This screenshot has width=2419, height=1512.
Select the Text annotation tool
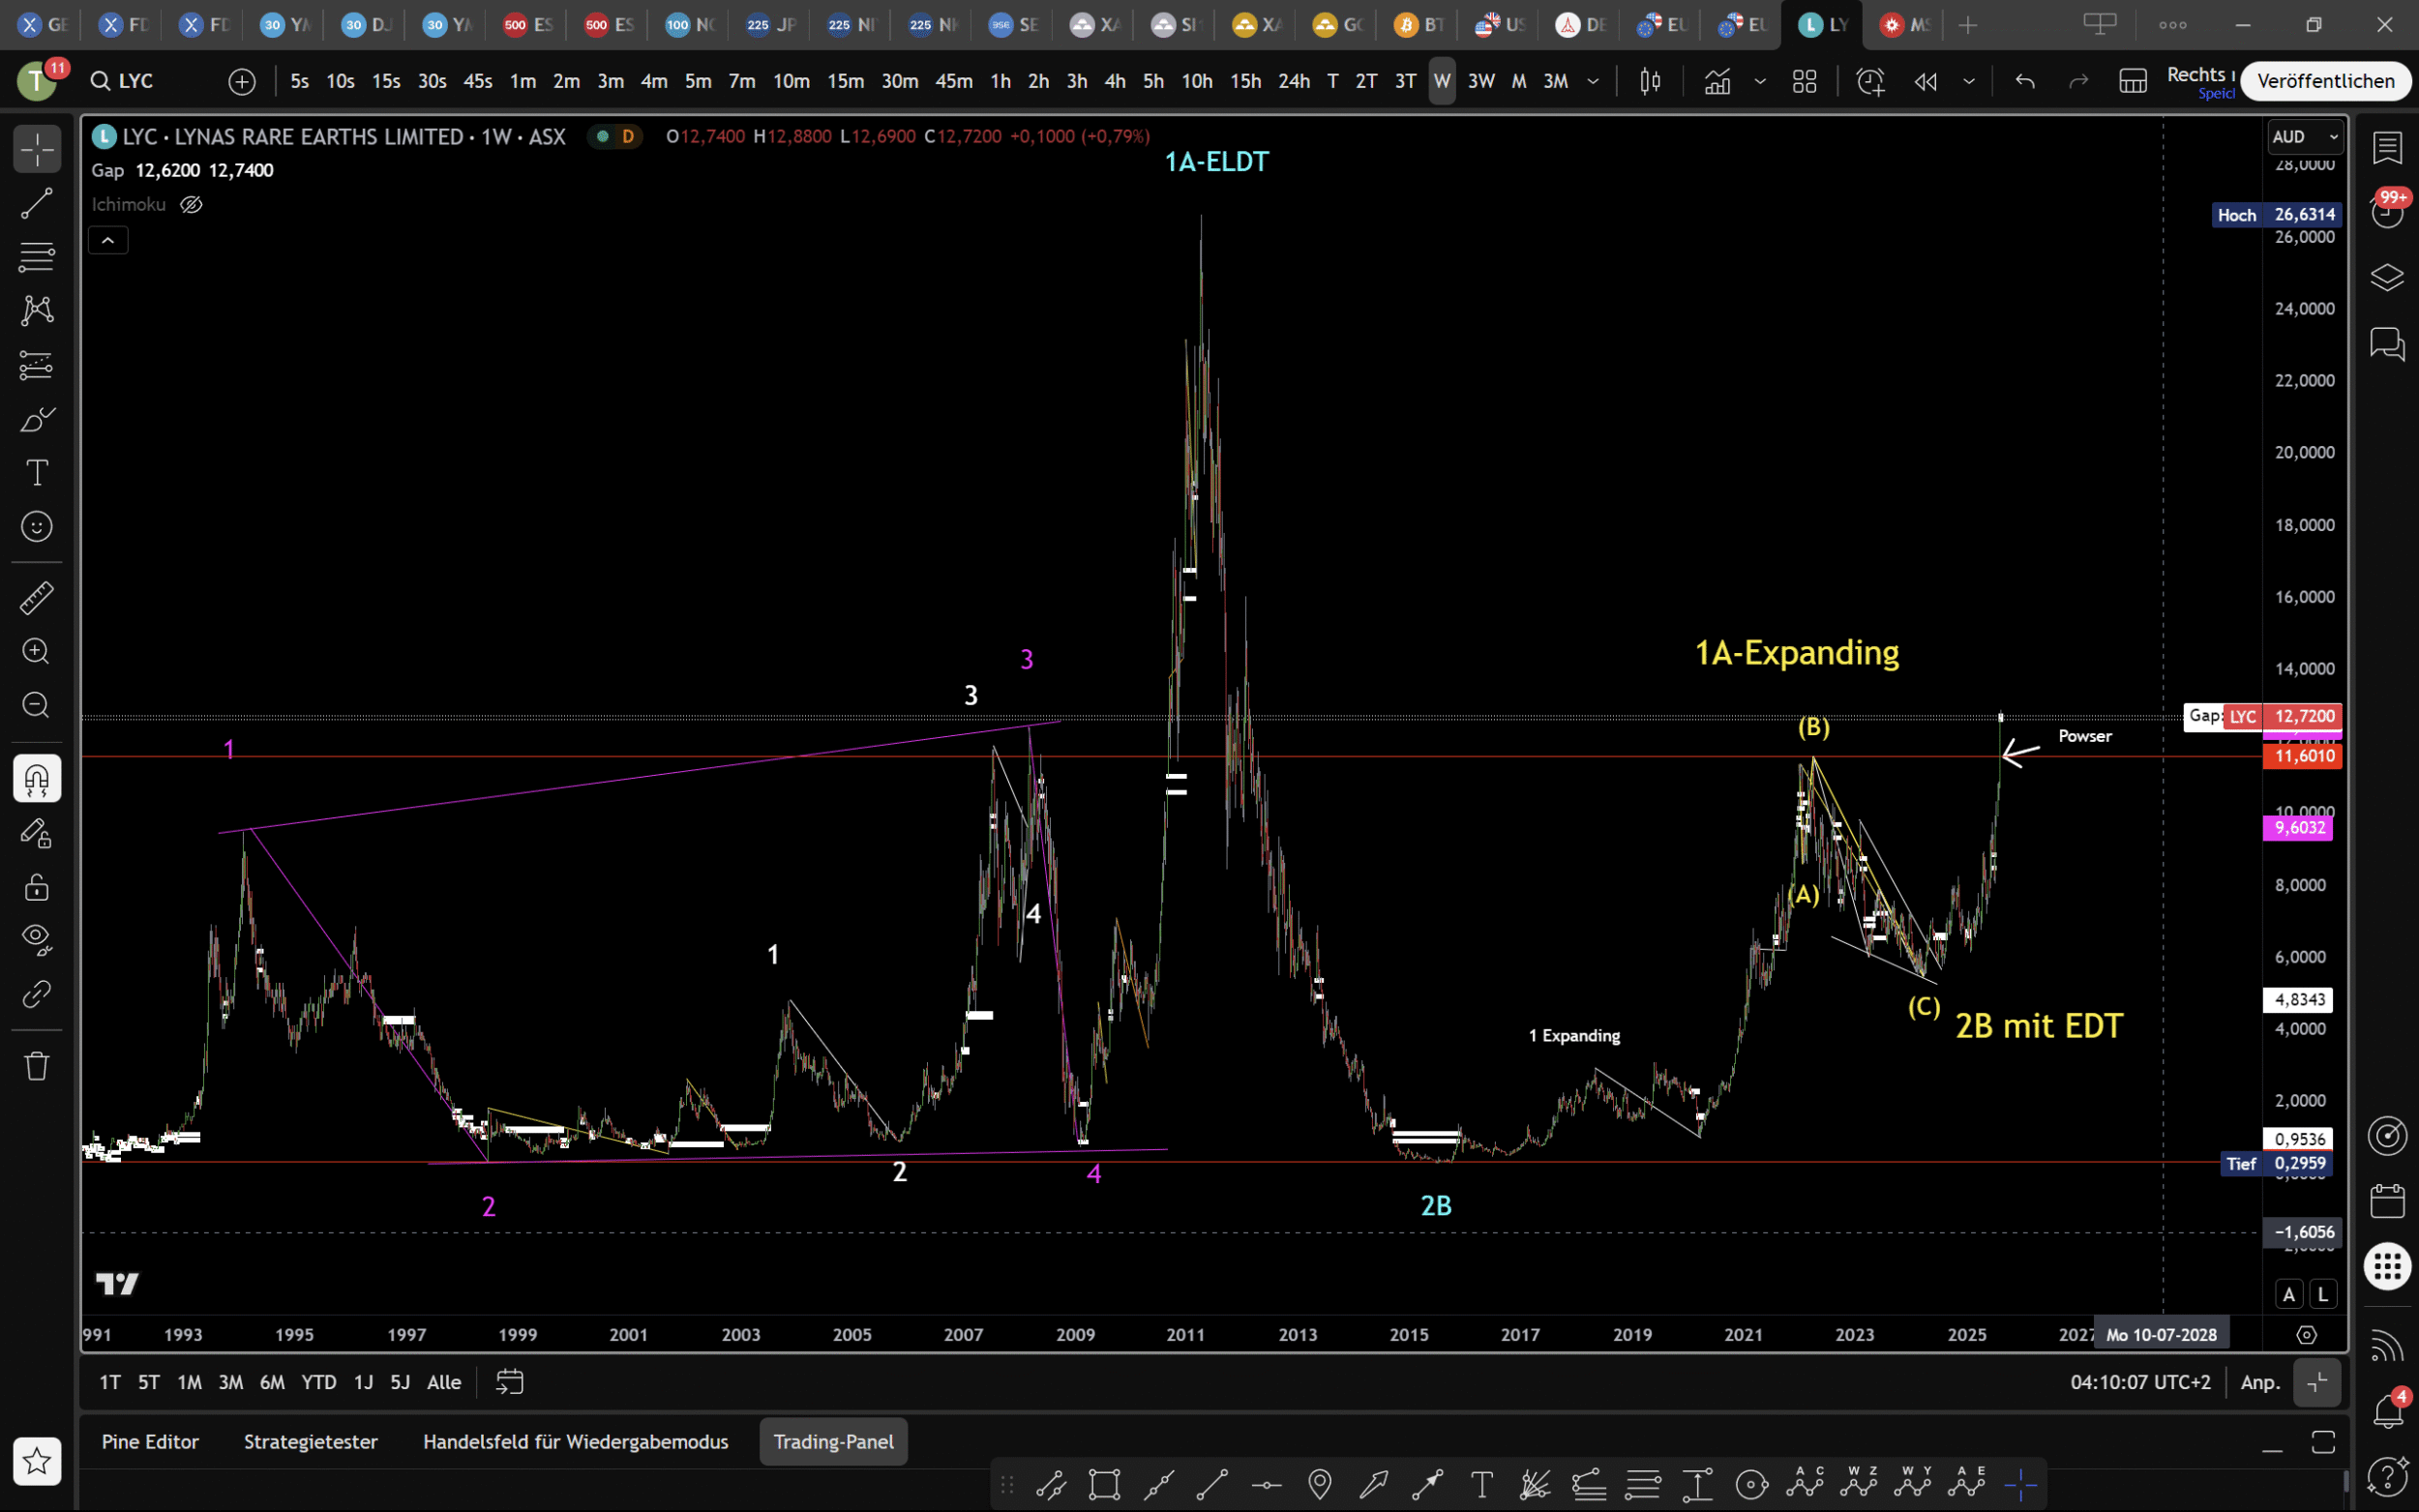[37, 473]
